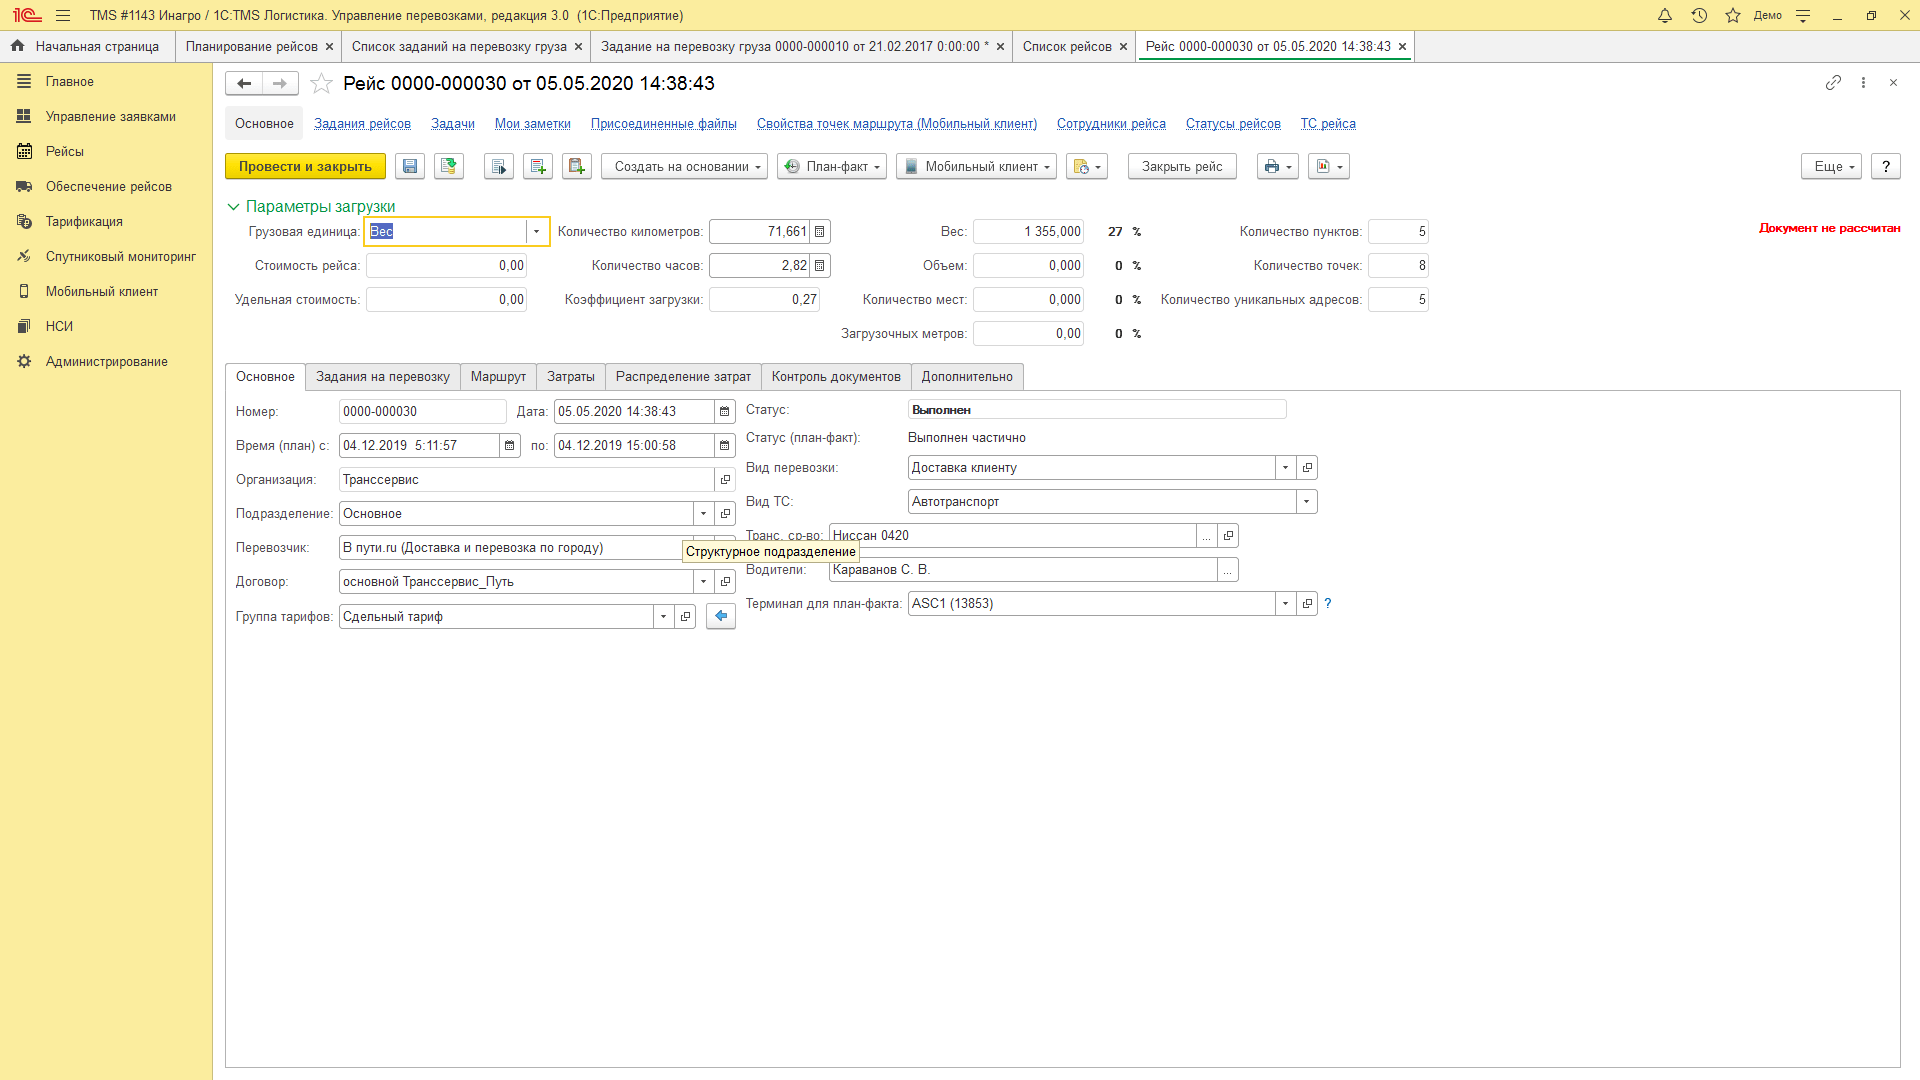Screen dimensions: 1920x1080
Task: Click the Закрыть рейс button
Action: click(1182, 167)
